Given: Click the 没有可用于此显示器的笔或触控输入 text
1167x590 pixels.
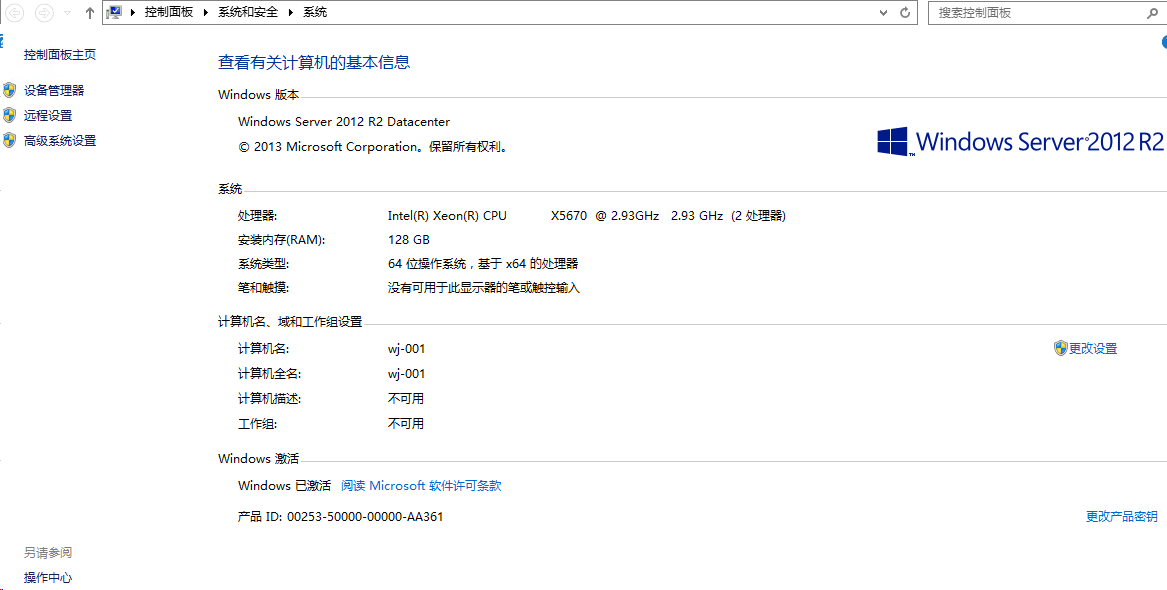Looking at the screenshot, I should click(x=484, y=288).
